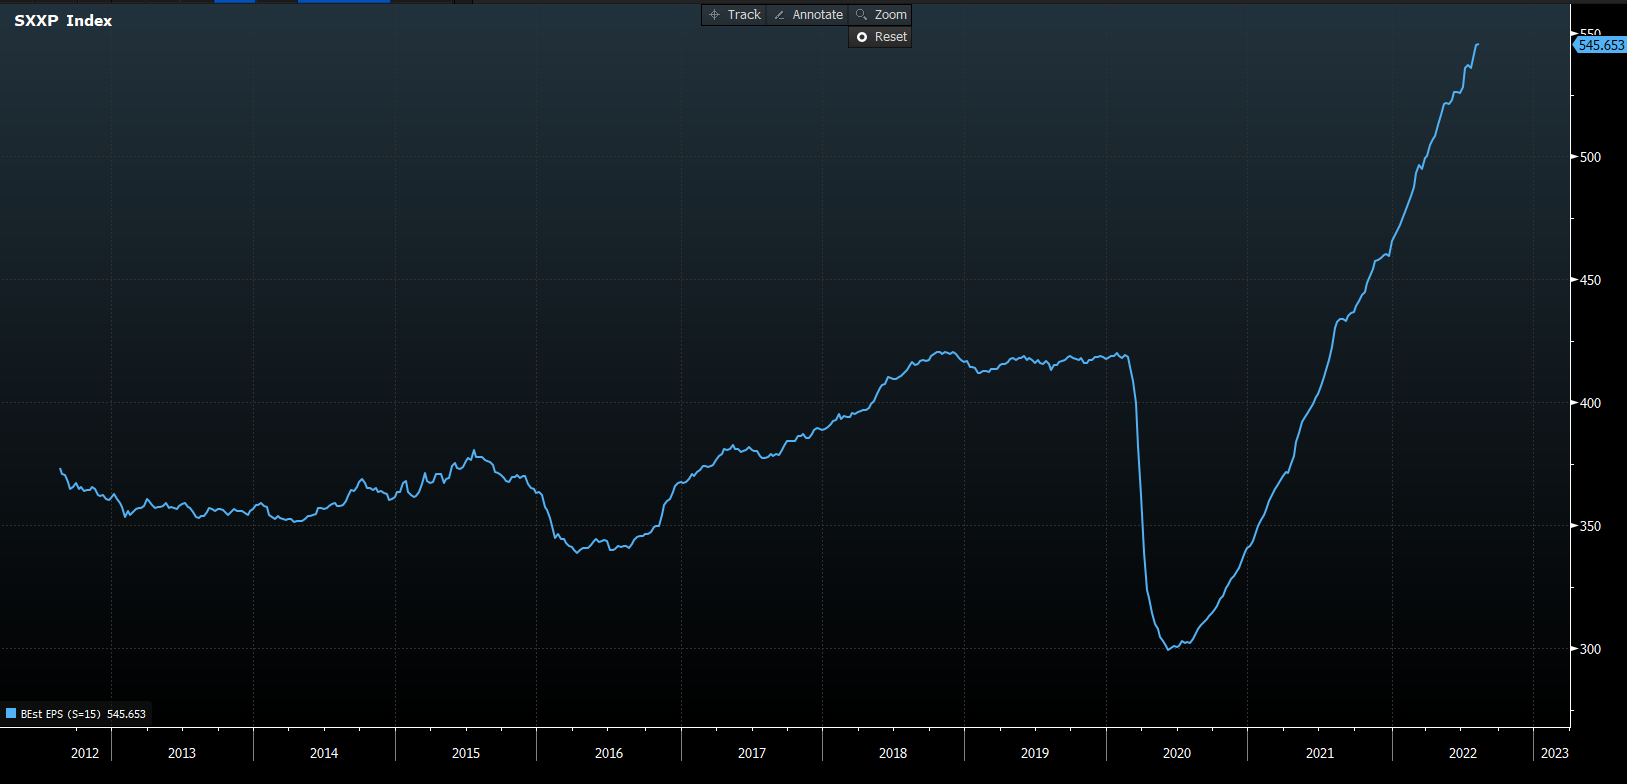Click the 400 value on price axis
The width and height of the screenshot is (1627, 784).
point(1590,403)
